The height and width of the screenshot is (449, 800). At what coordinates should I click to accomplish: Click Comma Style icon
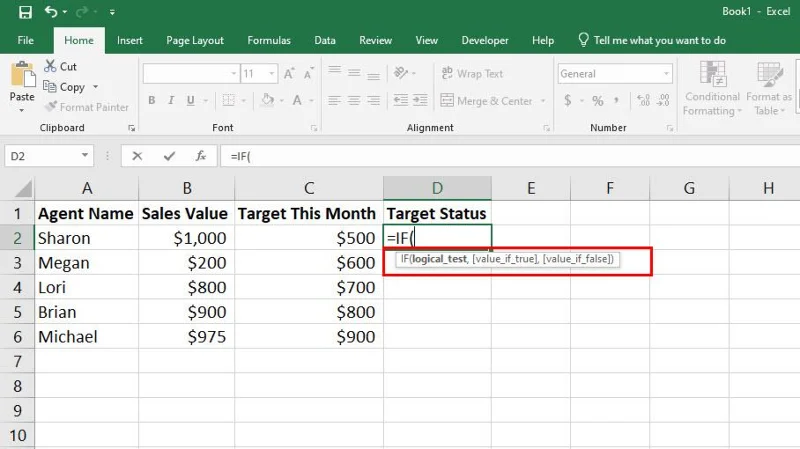coord(616,101)
